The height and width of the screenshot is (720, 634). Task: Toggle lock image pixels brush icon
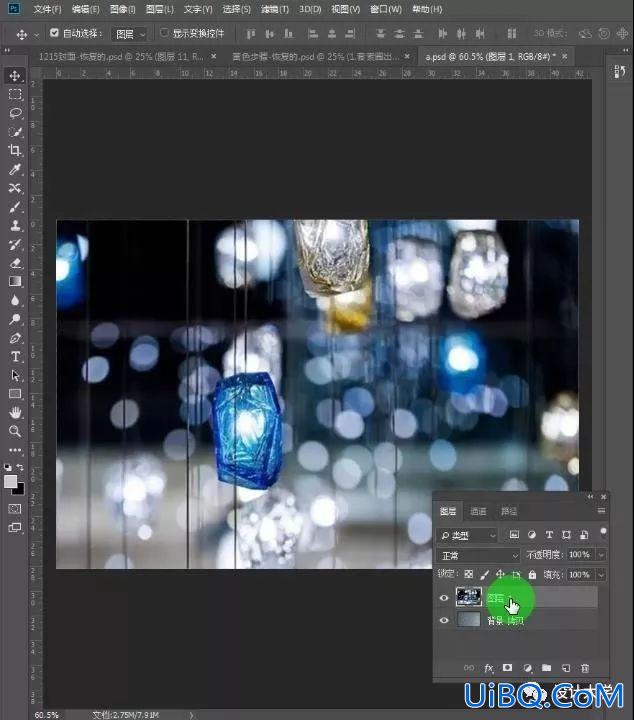pos(484,574)
